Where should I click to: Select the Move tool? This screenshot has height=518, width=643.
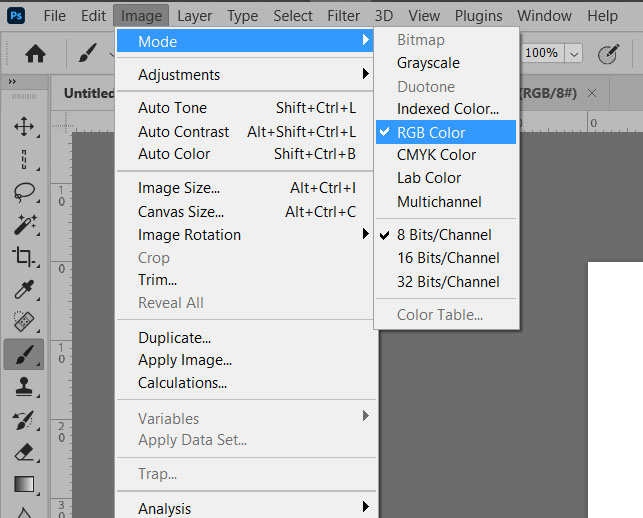pos(24,126)
